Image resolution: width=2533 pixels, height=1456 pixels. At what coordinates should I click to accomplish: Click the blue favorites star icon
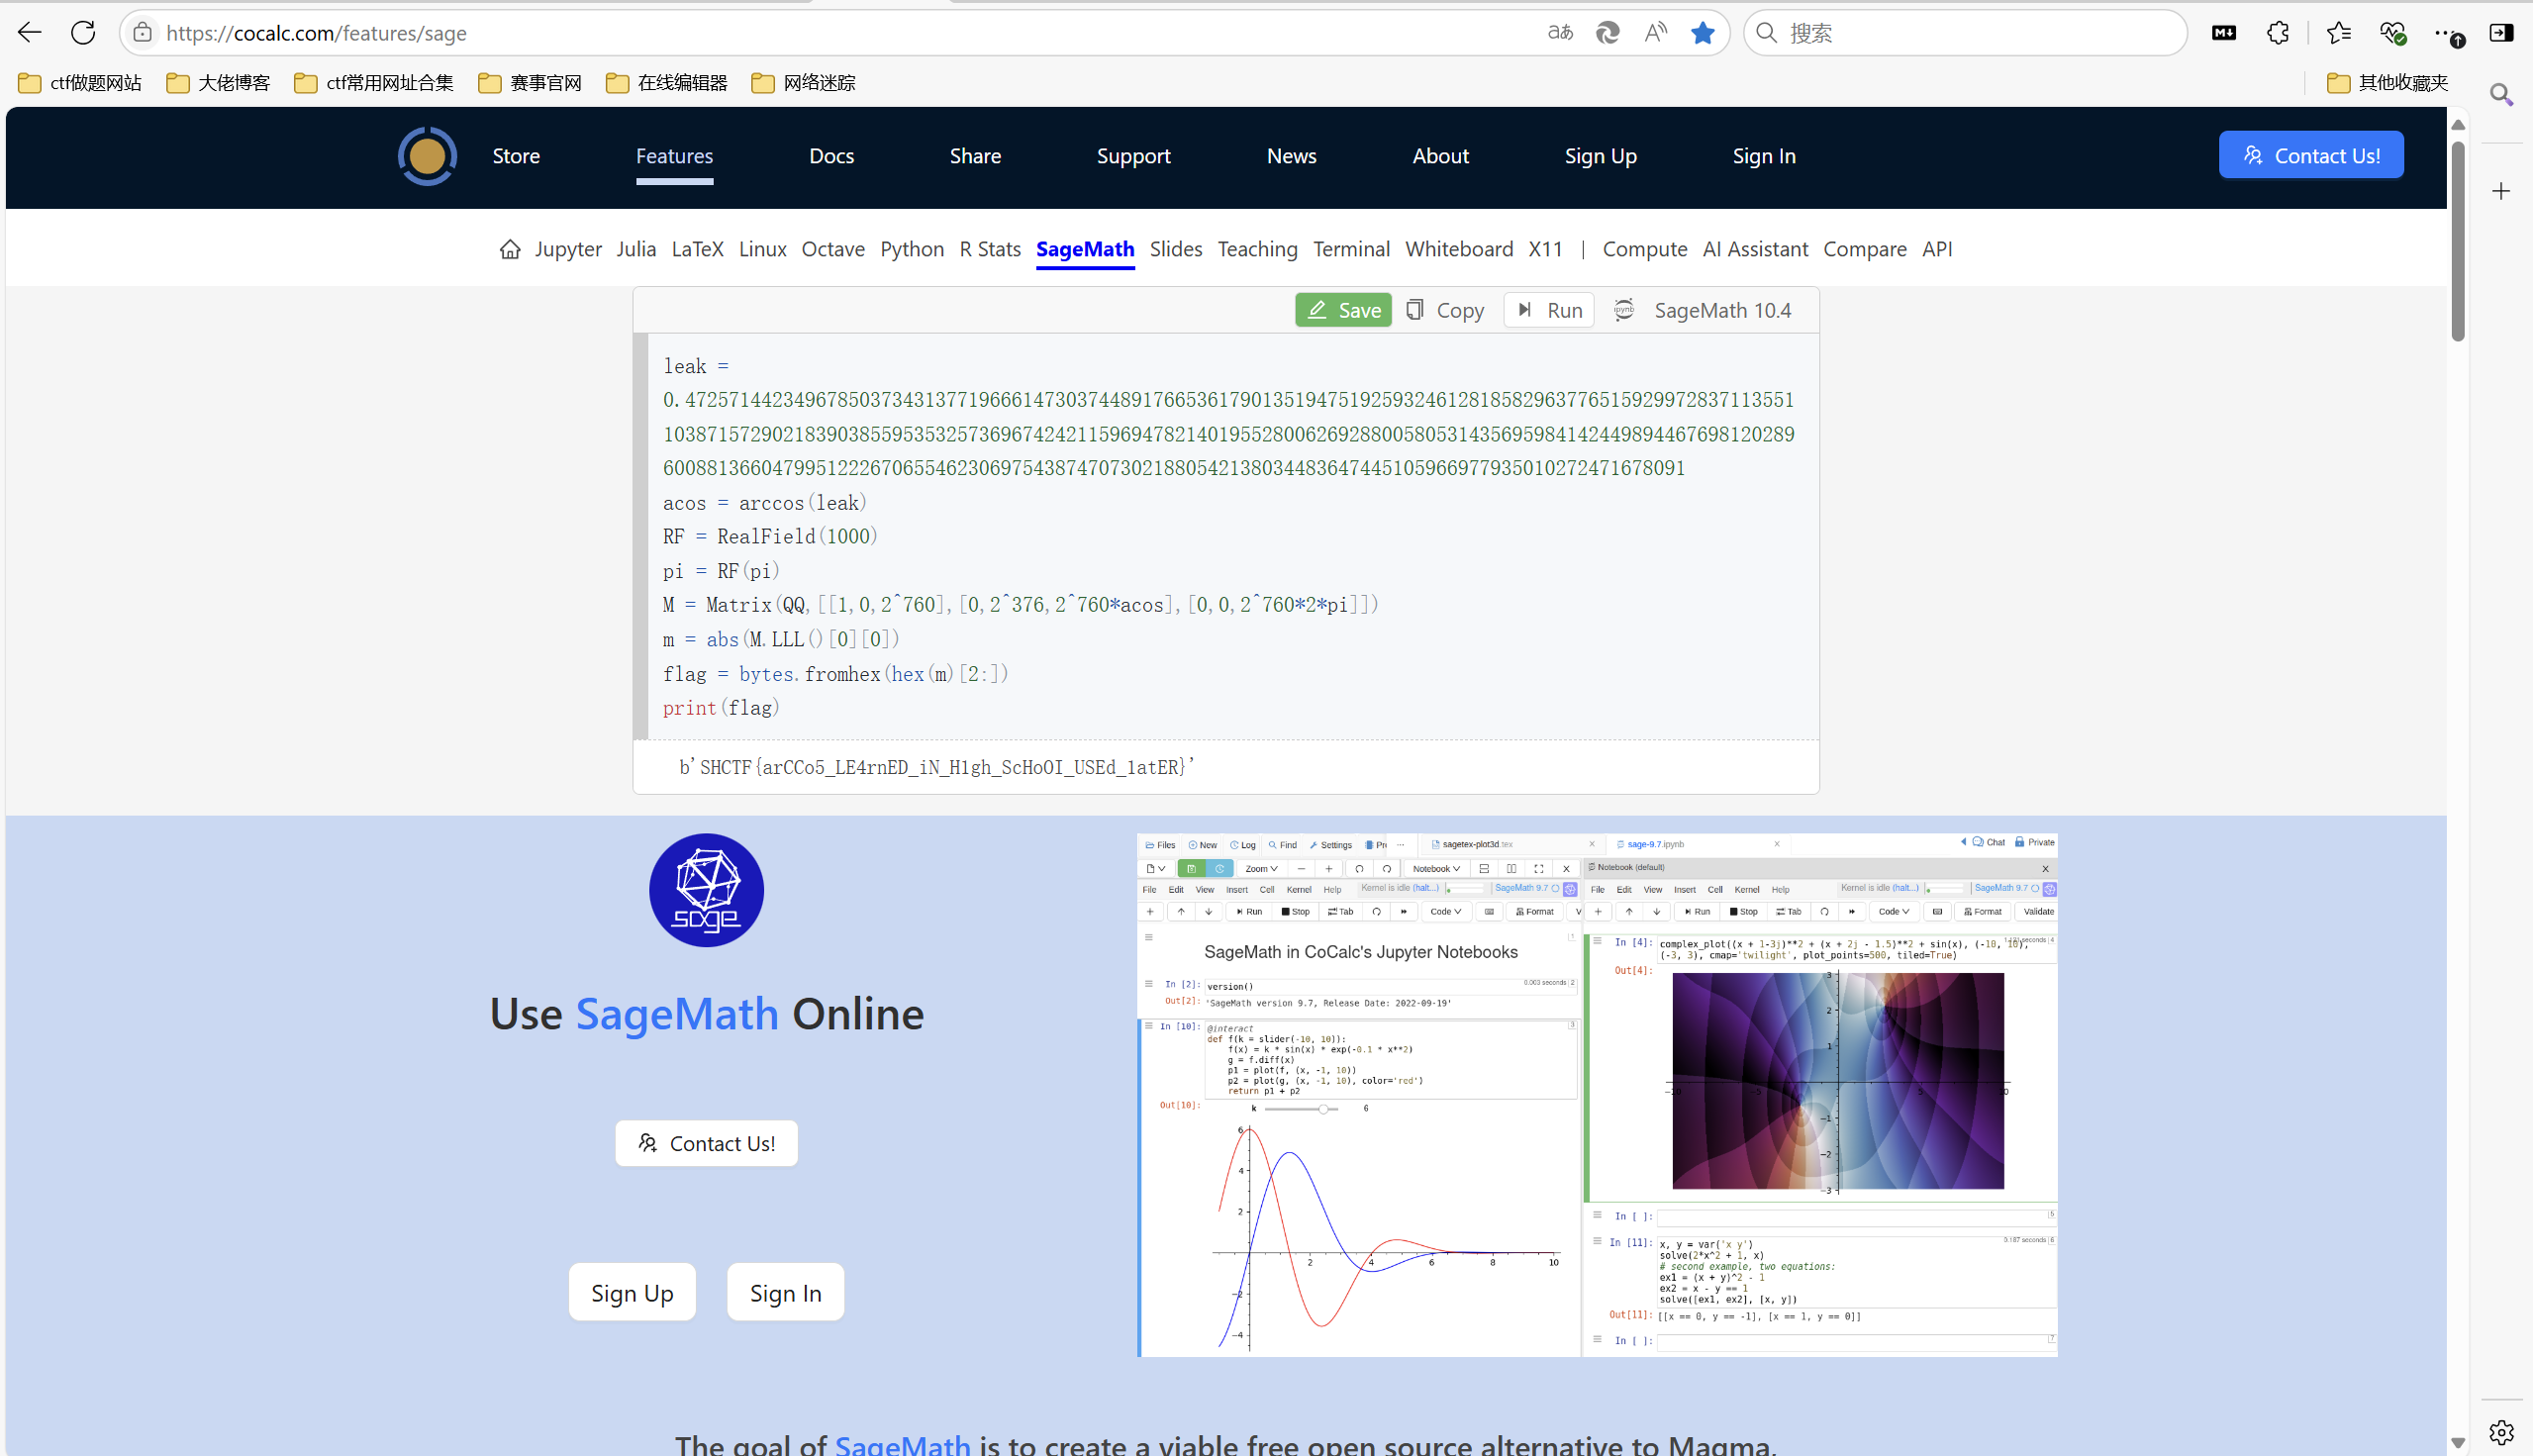pyautogui.click(x=1703, y=33)
